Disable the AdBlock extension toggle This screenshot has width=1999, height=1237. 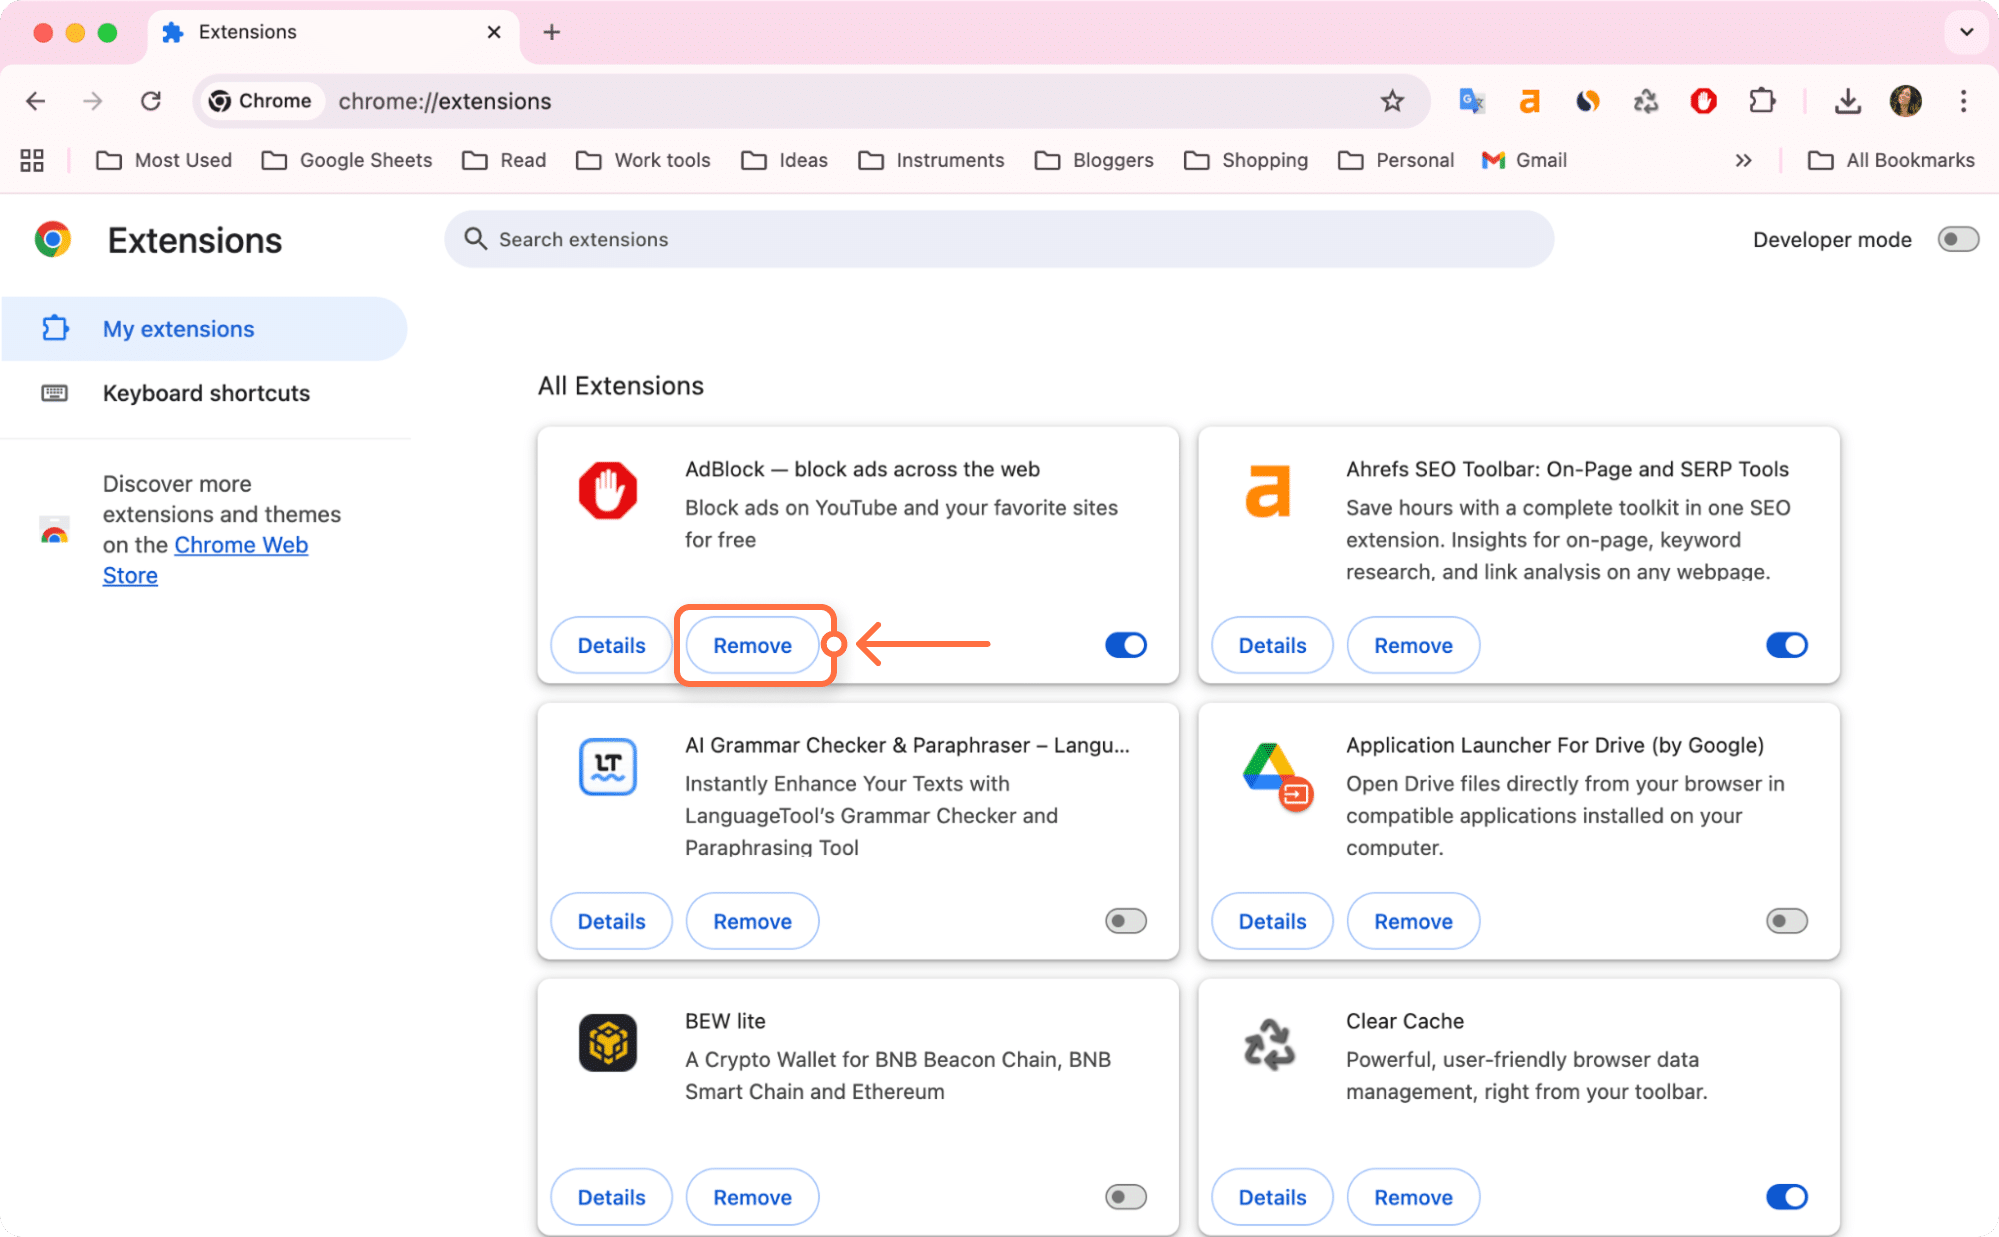[1125, 645]
